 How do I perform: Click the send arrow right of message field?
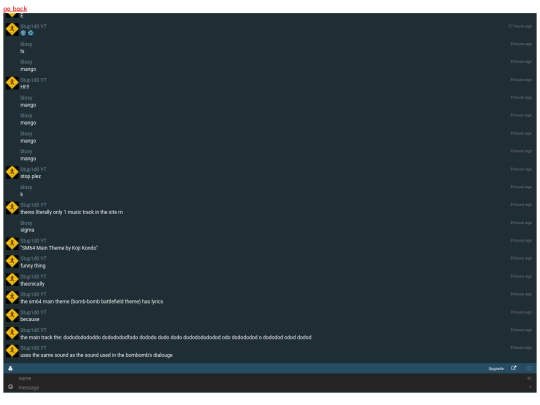pyautogui.click(x=530, y=387)
